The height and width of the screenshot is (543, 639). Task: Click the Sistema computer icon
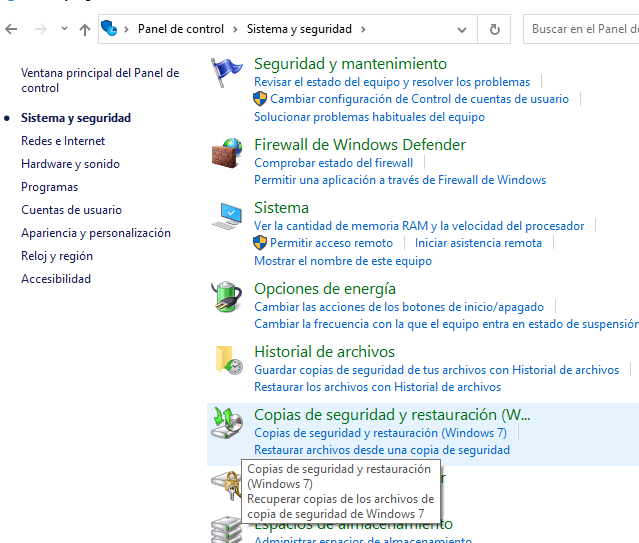[227, 216]
